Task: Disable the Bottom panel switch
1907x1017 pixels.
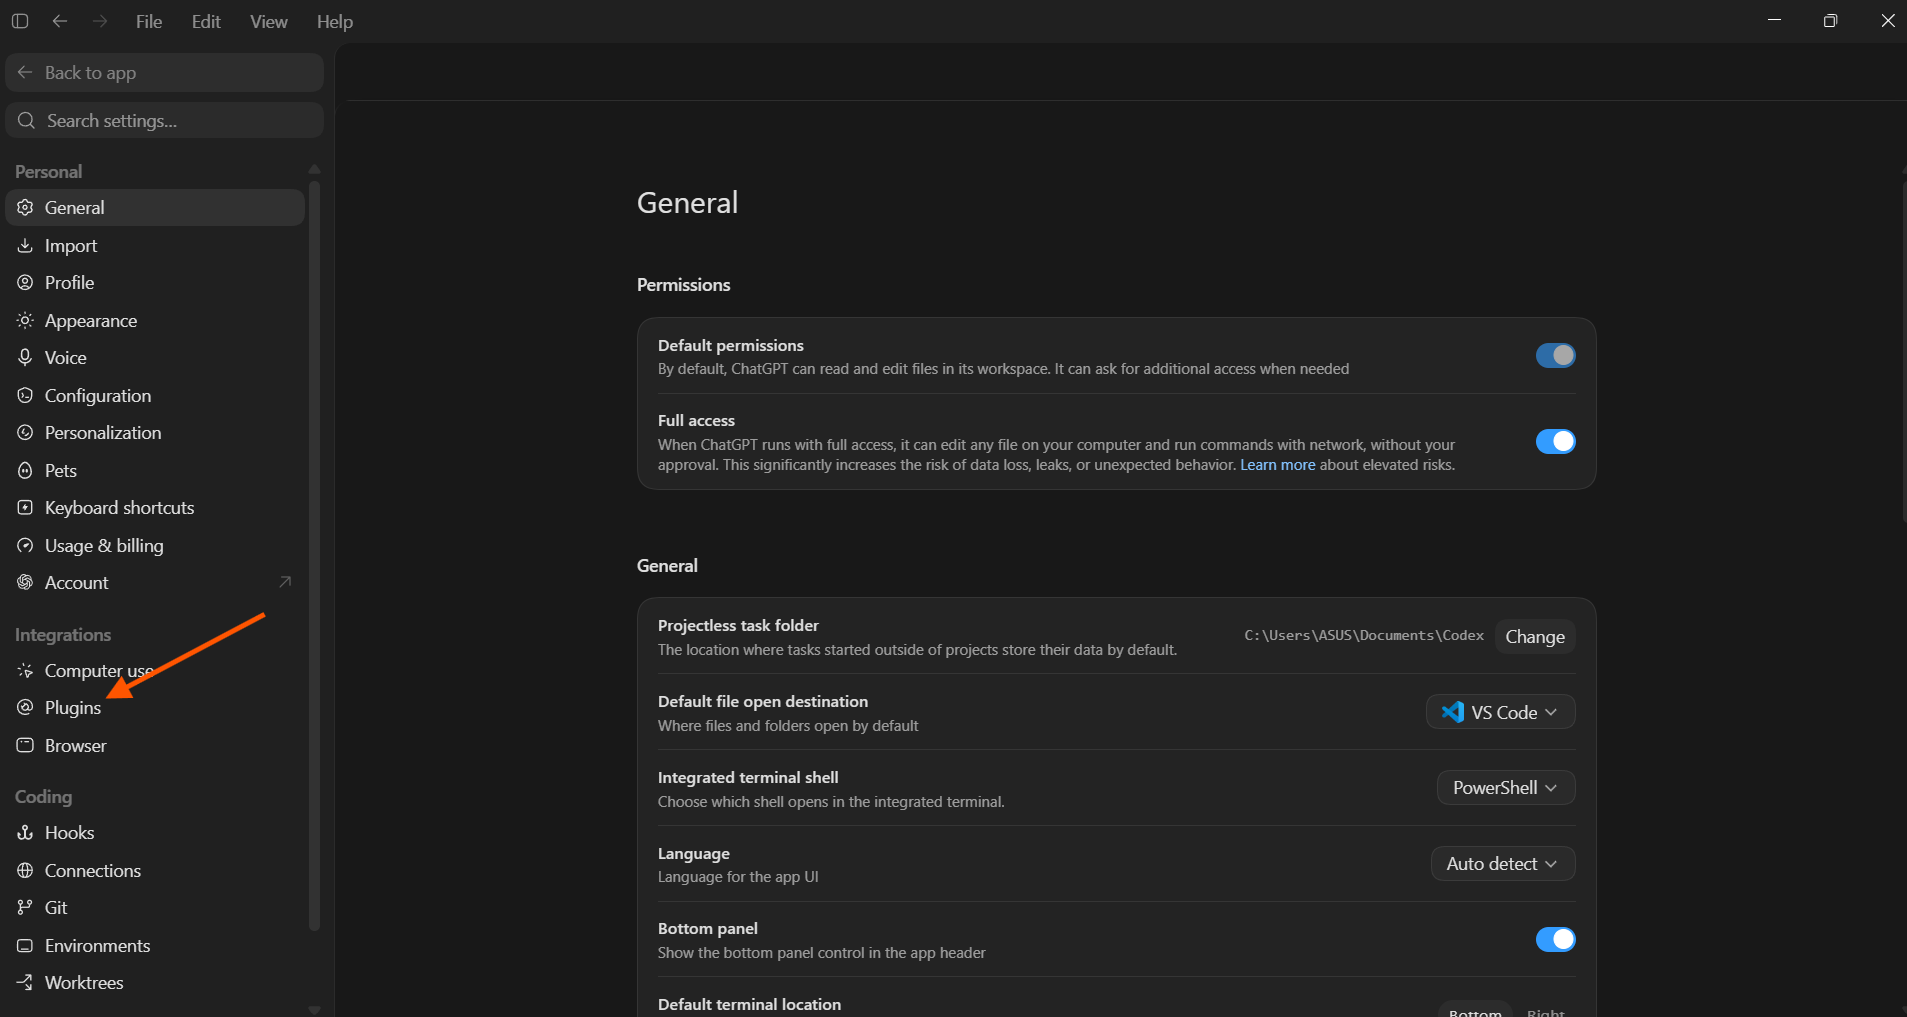Action: point(1555,939)
